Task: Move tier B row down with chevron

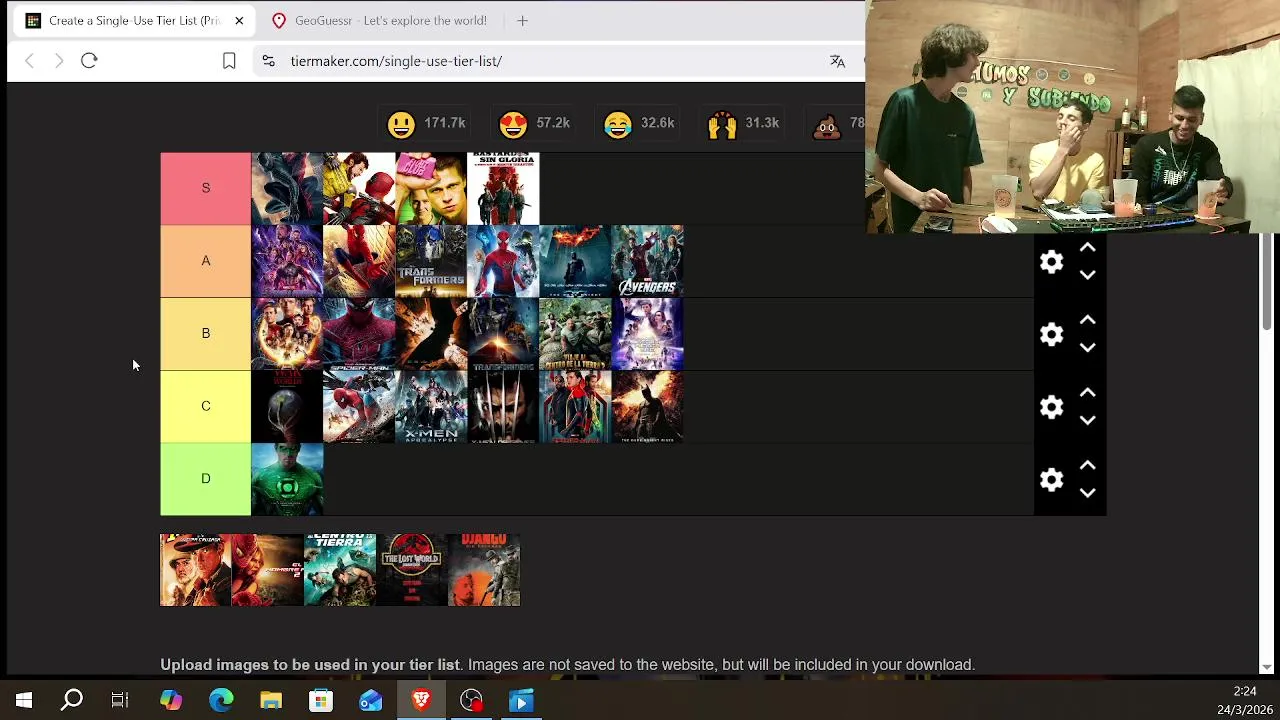Action: coord(1088,348)
